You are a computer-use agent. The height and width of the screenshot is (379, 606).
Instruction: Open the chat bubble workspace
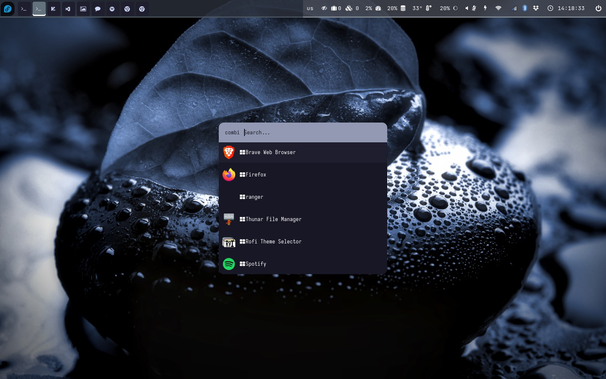97,8
